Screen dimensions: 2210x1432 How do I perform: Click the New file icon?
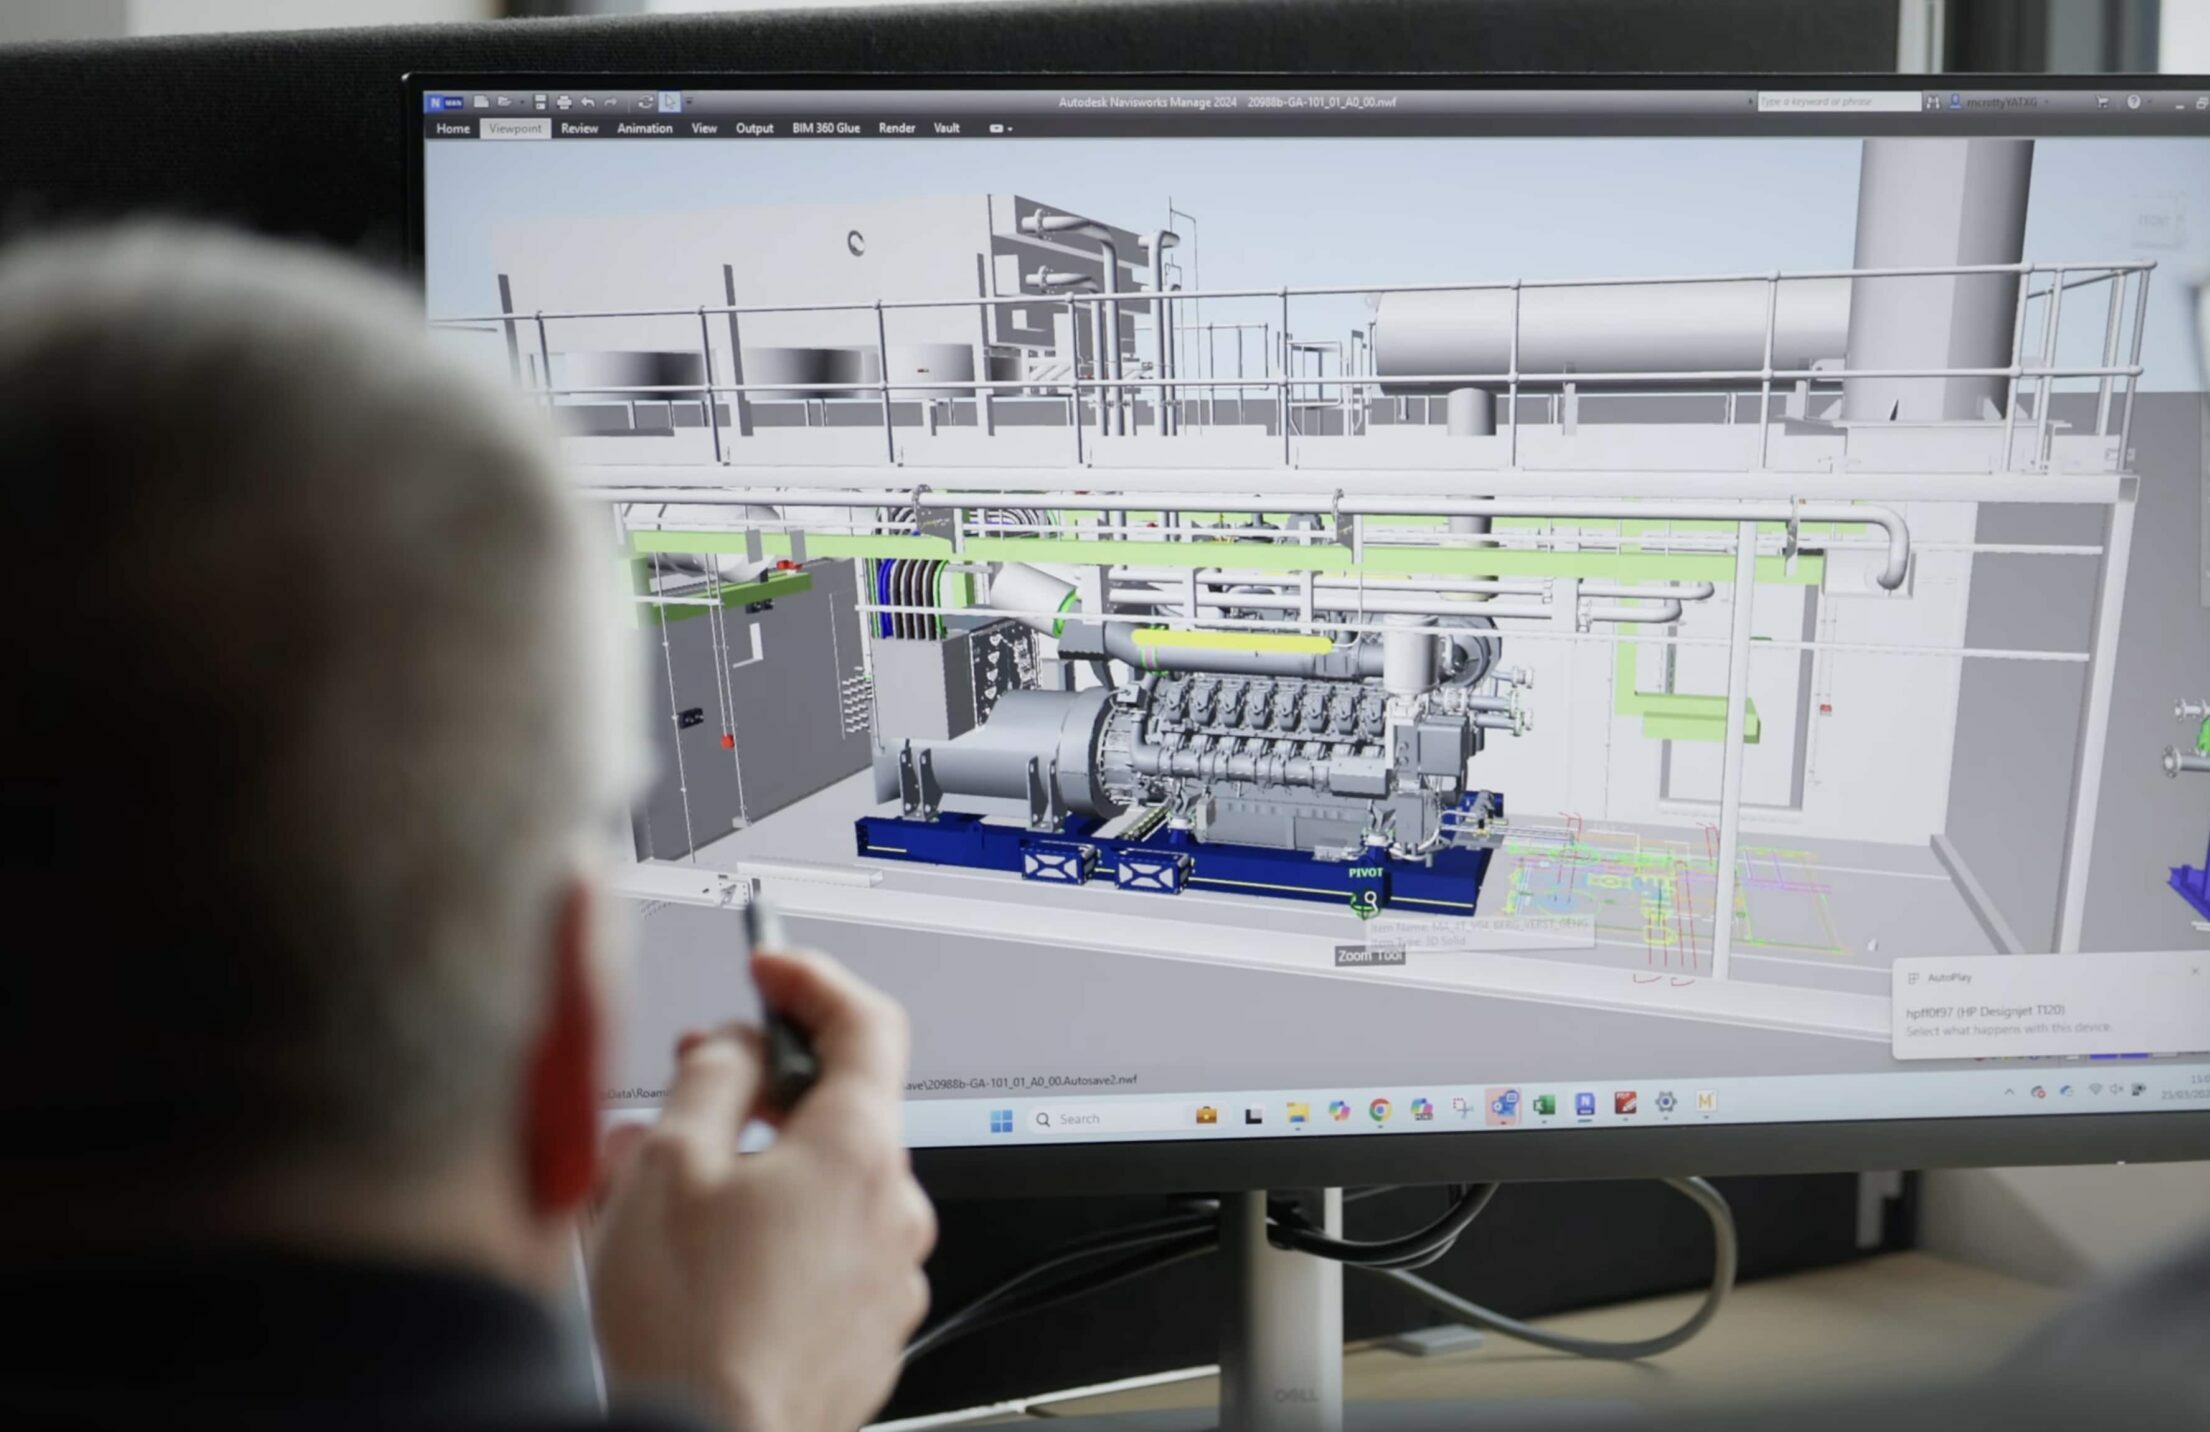tap(481, 102)
